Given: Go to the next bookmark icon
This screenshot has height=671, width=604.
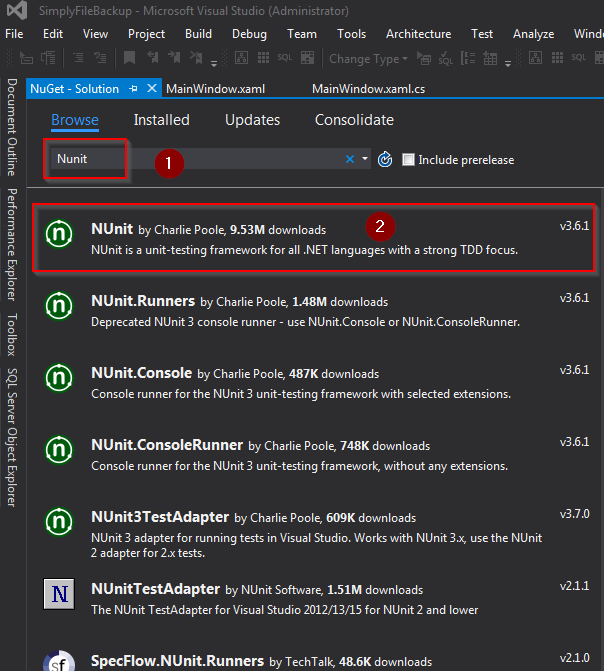Looking at the screenshot, I should tap(174, 58).
